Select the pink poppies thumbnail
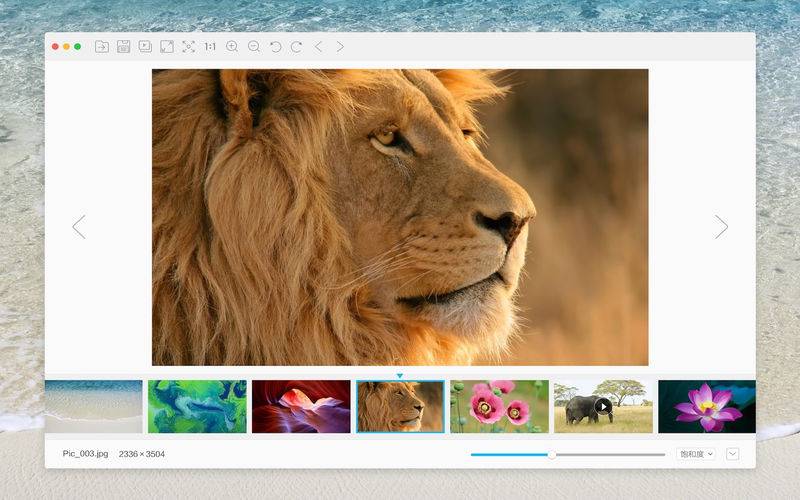This screenshot has height=500, width=800. [x=499, y=407]
